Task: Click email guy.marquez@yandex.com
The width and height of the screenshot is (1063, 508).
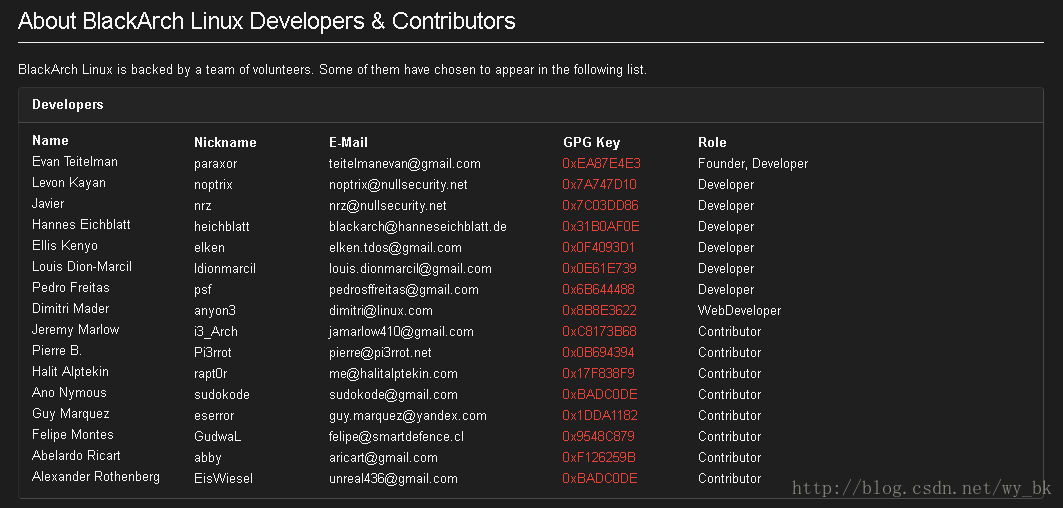Action: (x=407, y=416)
